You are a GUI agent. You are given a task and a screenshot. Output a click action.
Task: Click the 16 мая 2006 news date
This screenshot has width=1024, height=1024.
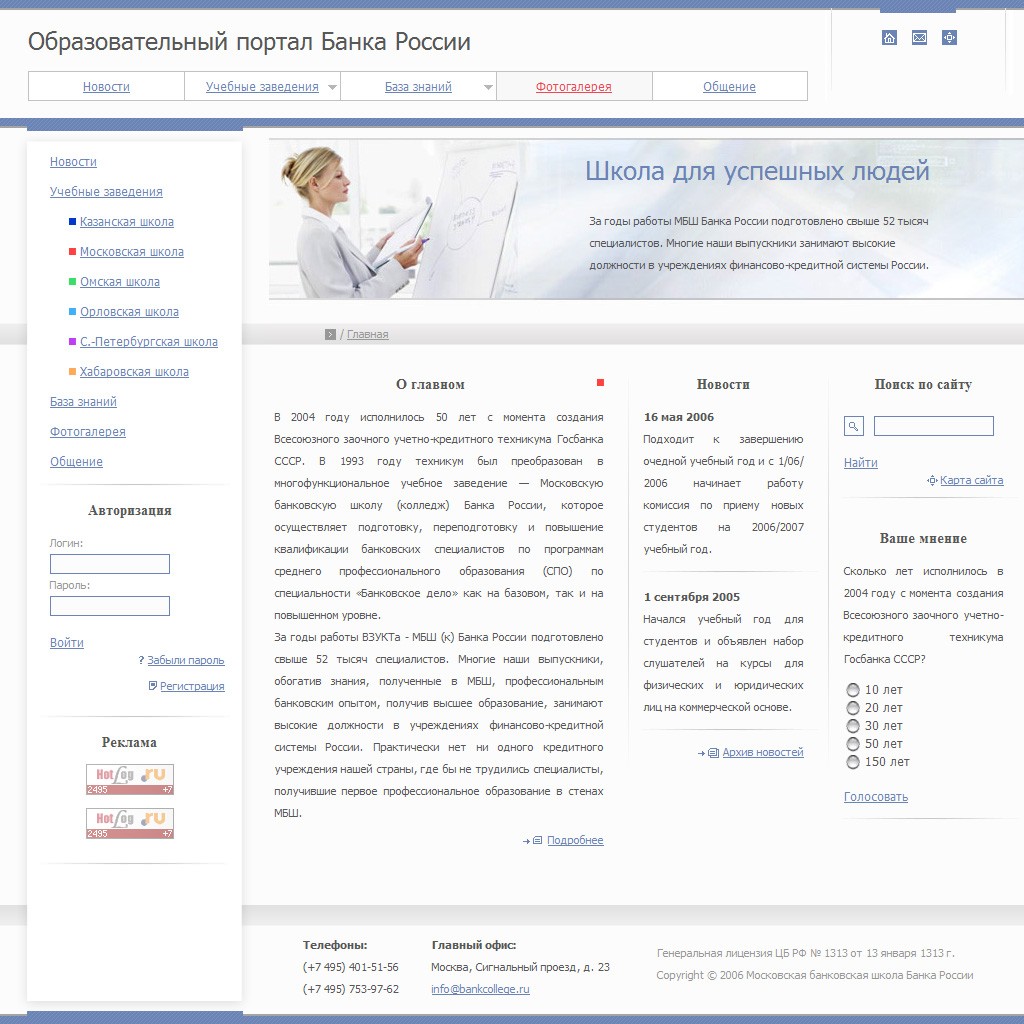(679, 417)
